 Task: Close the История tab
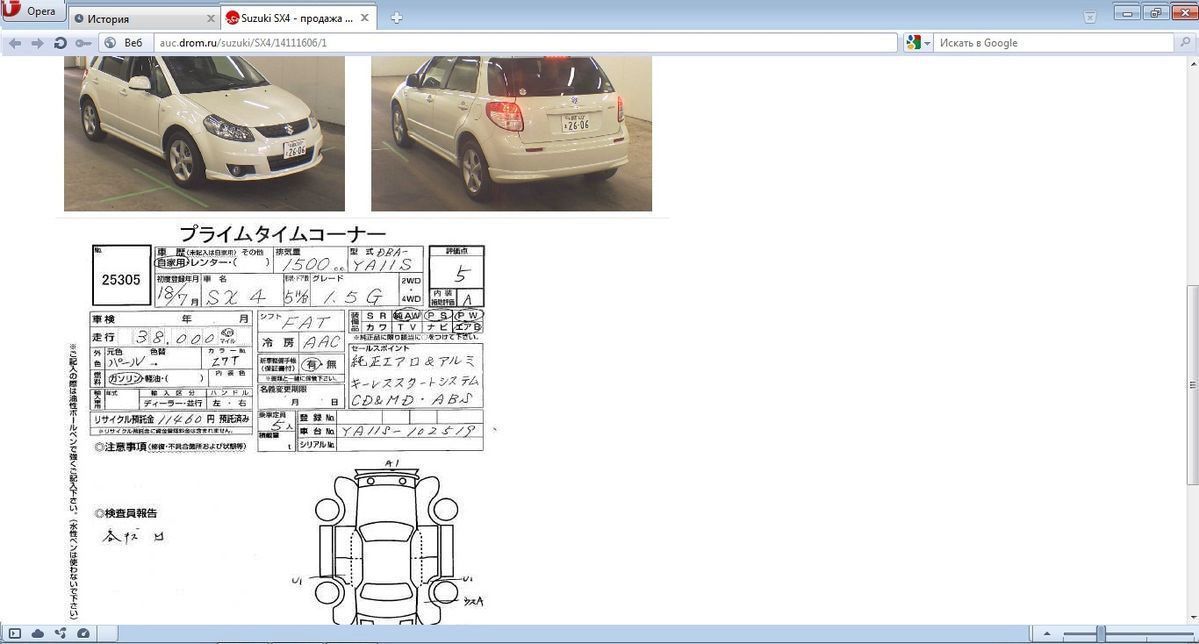(211, 18)
